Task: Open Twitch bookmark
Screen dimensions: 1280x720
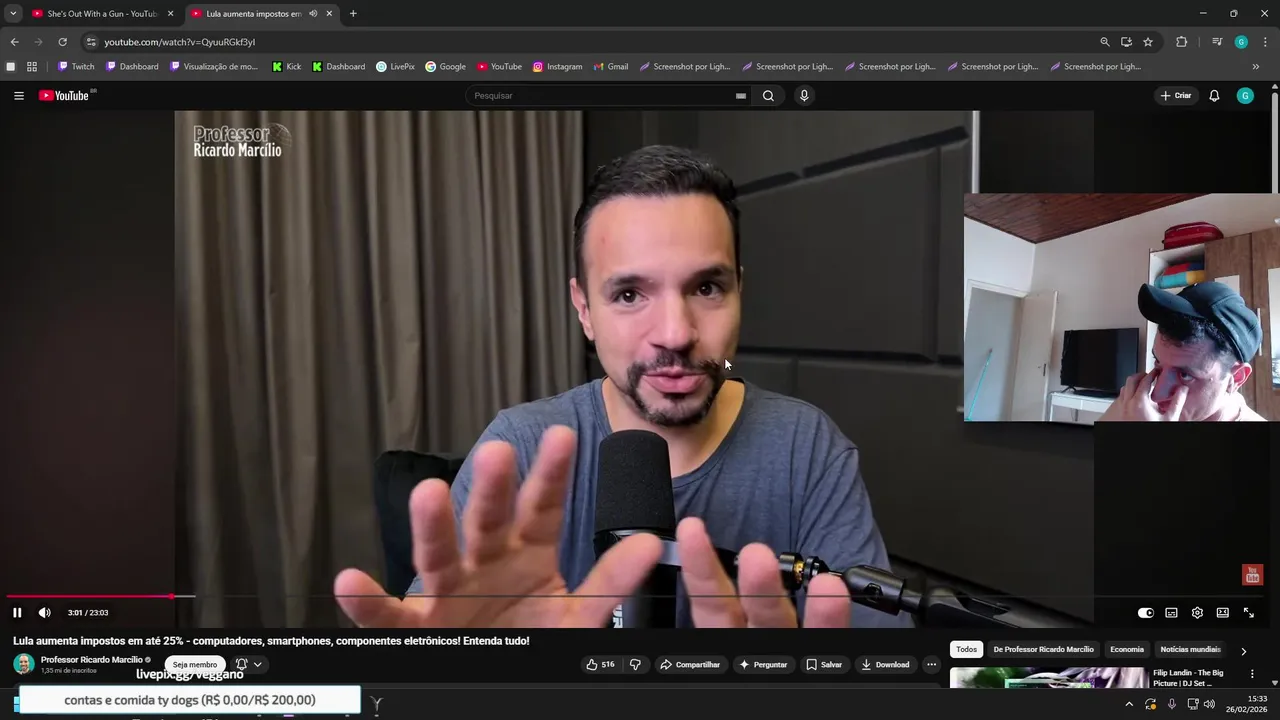Action: pyautogui.click(x=76, y=67)
